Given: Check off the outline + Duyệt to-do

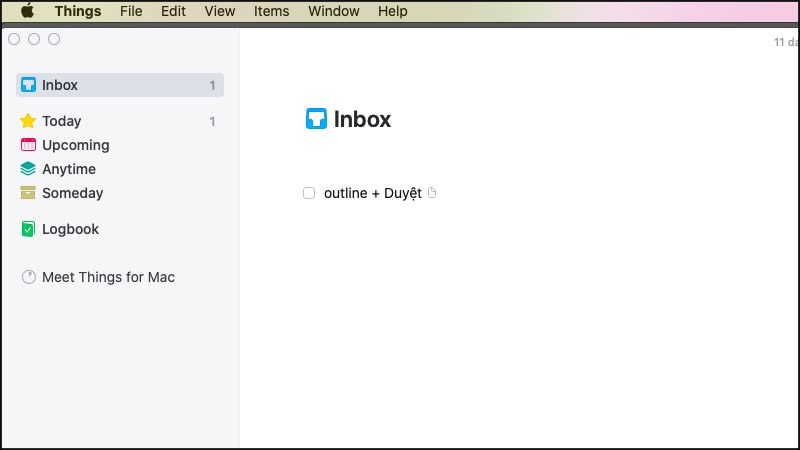Looking at the screenshot, I should (x=309, y=193).
